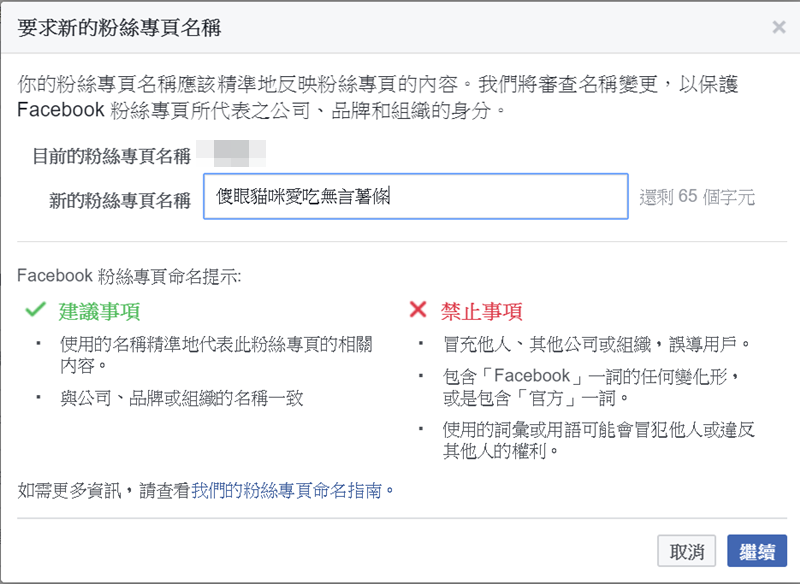Click the tip 與公司、品牌或組織的名稱一致

coord(180,398)
